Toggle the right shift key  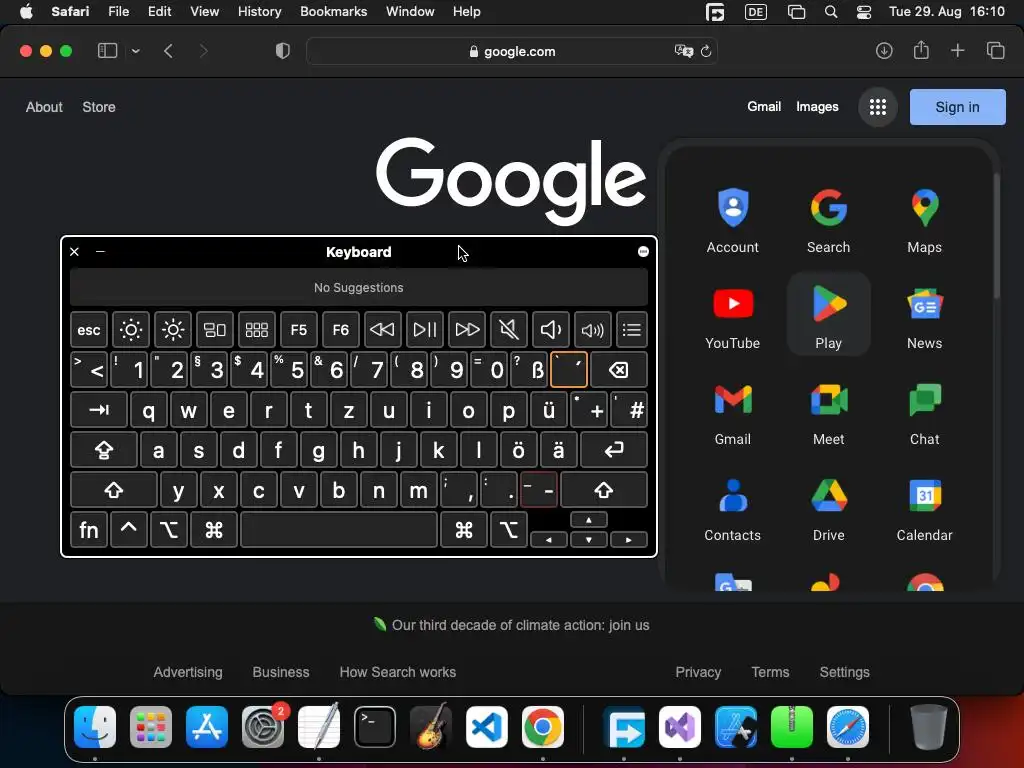pyautogui.click(x=604, y=490)
